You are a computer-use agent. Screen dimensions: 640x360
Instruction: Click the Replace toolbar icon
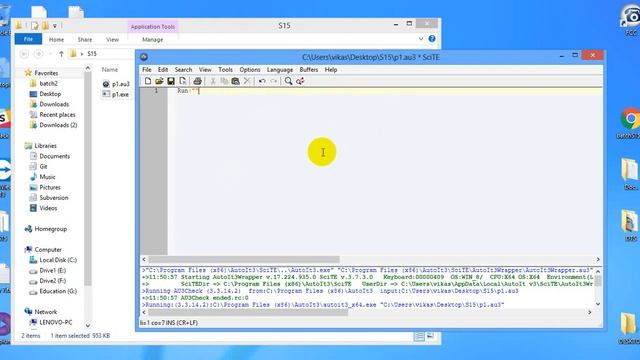(x=300, y=81)
